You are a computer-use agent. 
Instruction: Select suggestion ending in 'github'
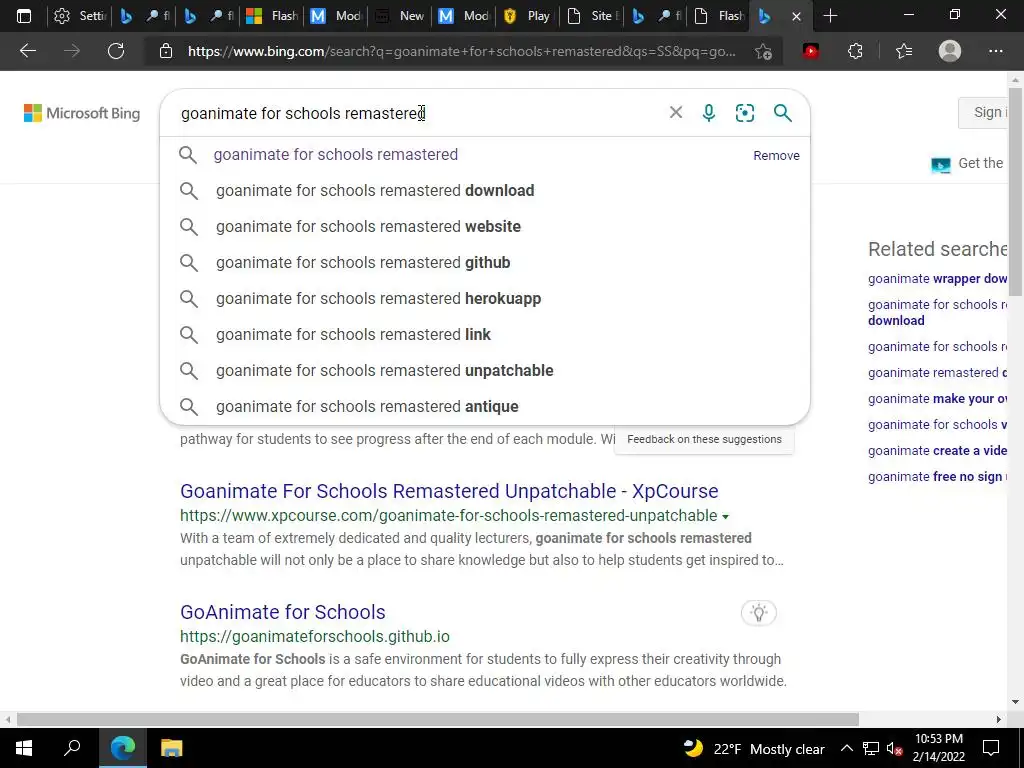pyautogui.click(x=485, y=263)
